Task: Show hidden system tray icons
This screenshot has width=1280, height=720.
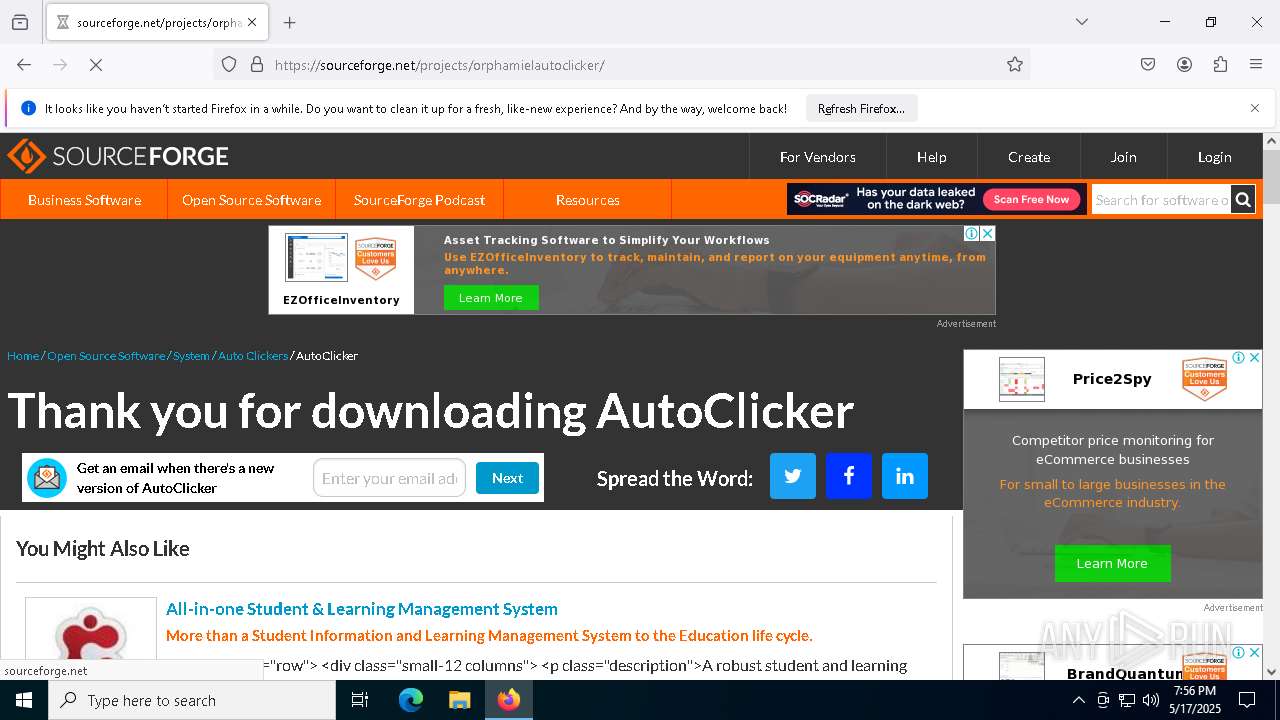Action: tap(1078, 700)
